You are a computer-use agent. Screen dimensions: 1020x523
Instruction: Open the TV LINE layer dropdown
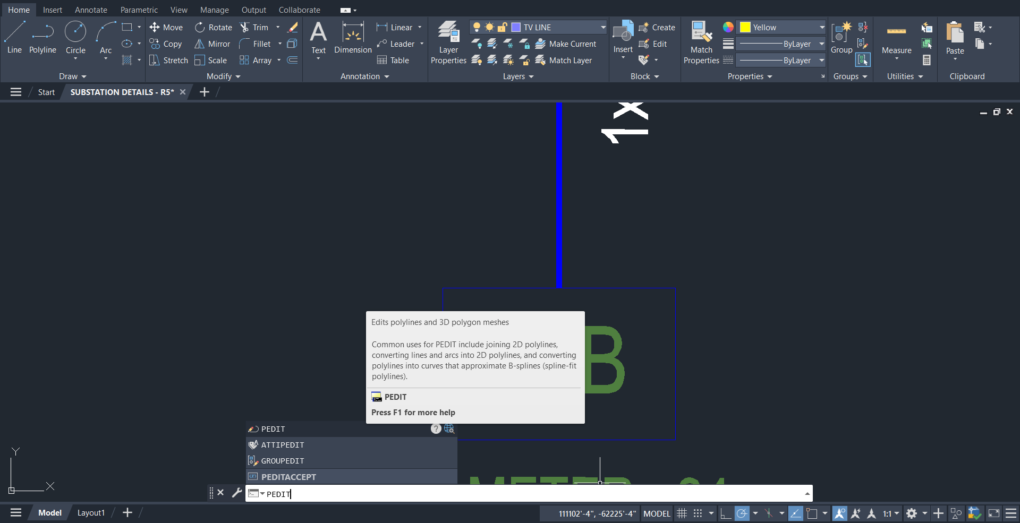[x=603, y=27]
